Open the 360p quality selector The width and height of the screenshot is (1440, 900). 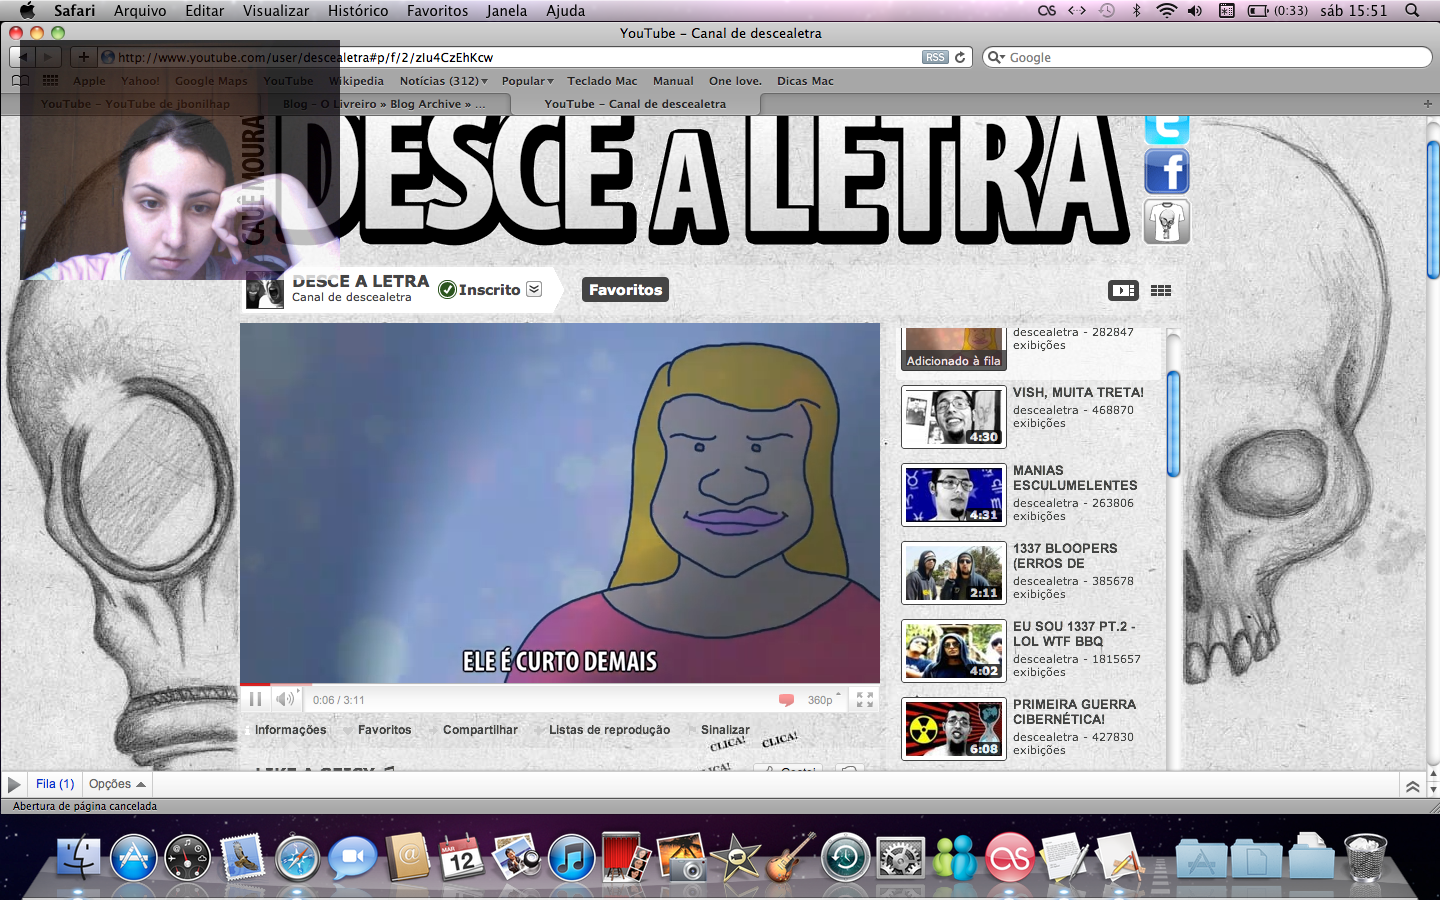[824, 700]
